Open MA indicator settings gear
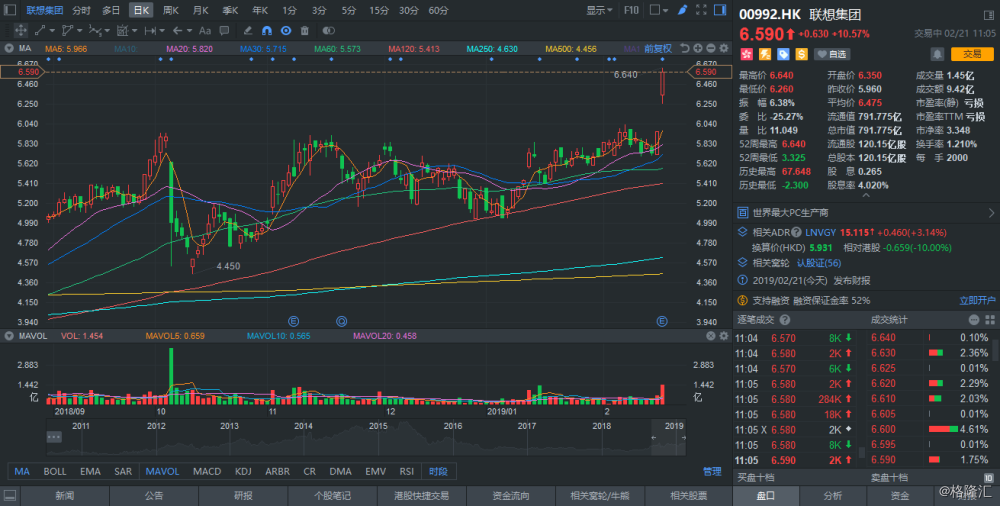 [x=724, y=48]
